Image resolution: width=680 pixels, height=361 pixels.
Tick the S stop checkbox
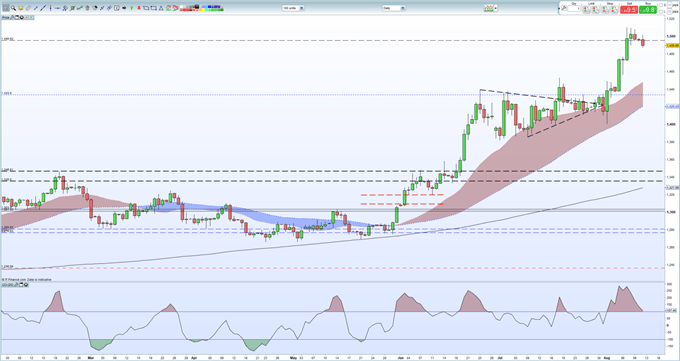click(661, 5)
